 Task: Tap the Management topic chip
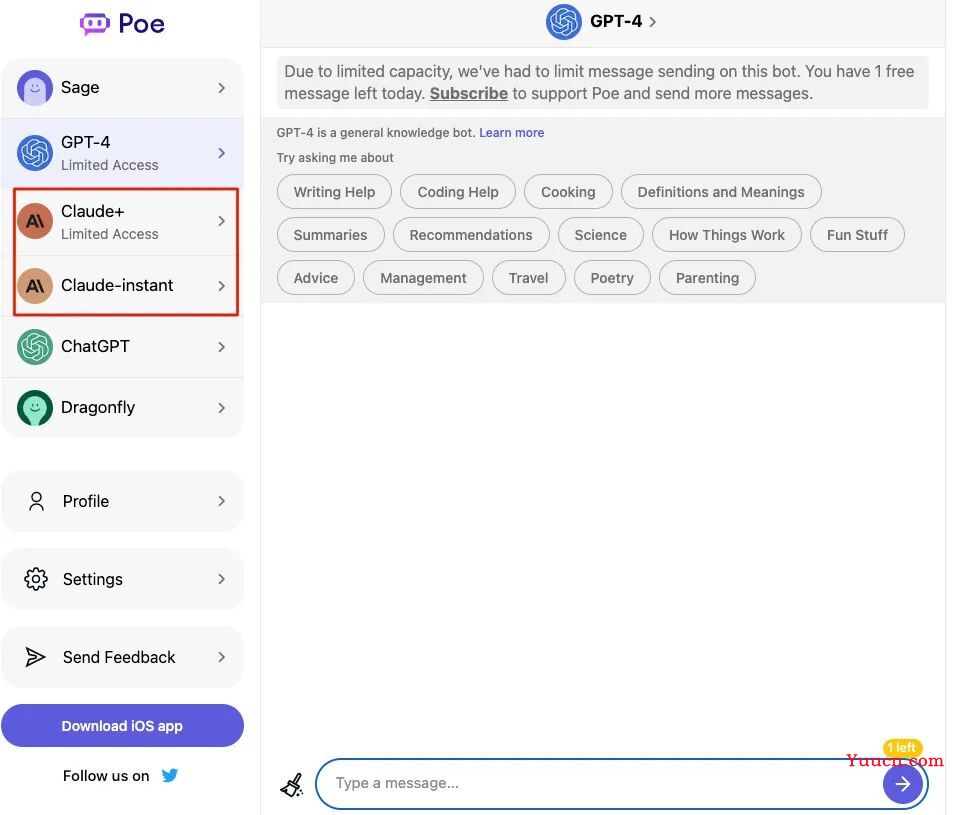tap(423, 278)
